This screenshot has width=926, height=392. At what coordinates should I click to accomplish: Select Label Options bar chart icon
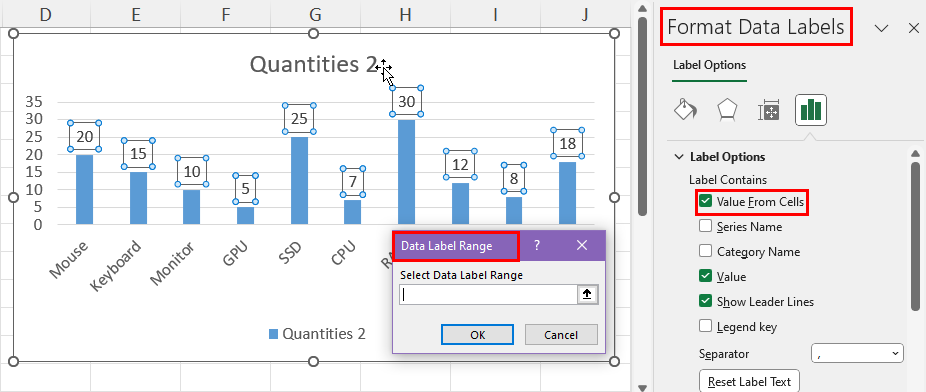810,110
